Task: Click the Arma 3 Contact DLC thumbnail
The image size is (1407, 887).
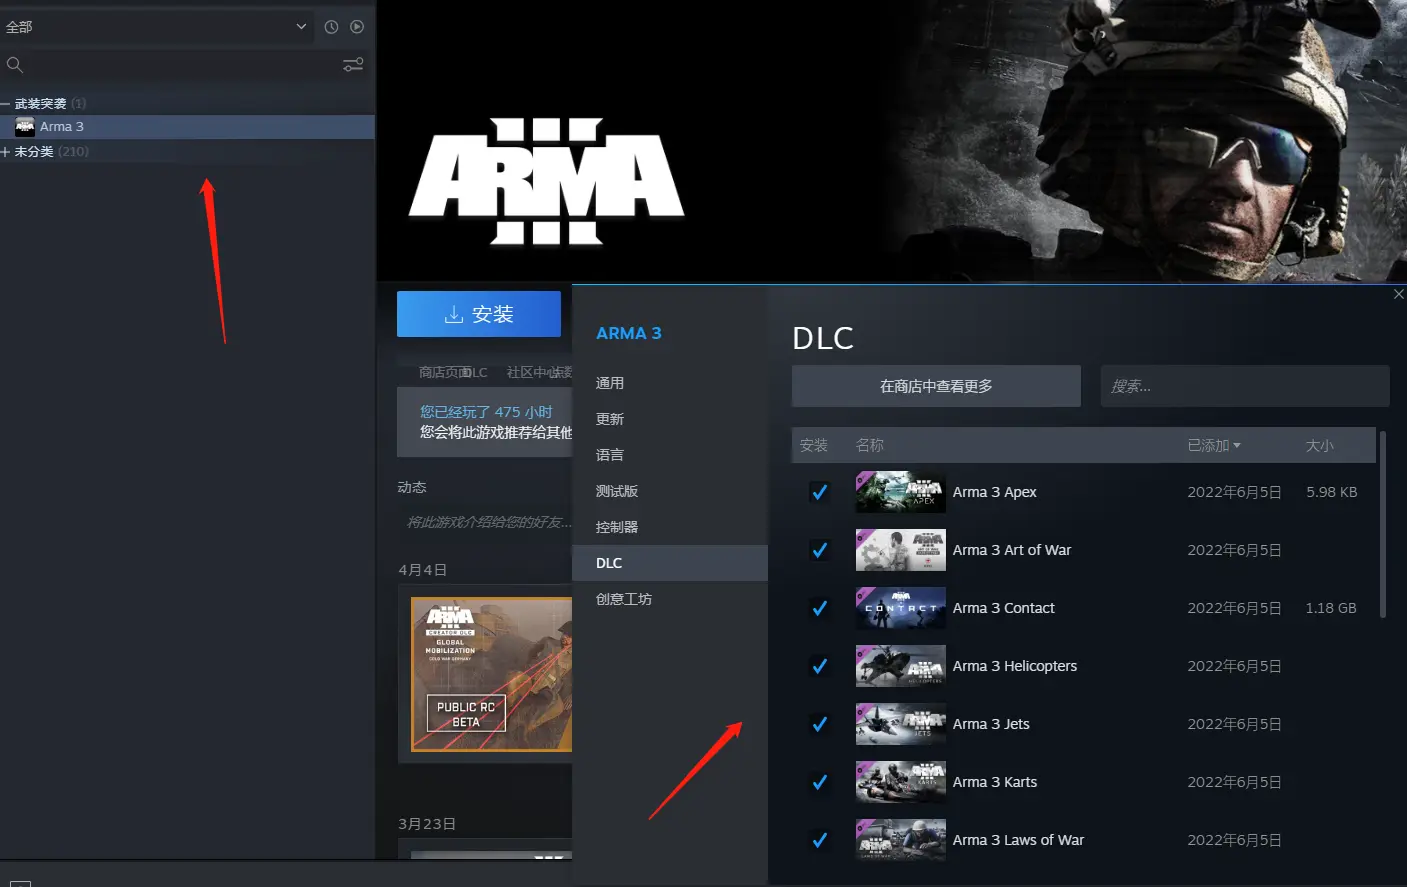Action: coord(901,608)
